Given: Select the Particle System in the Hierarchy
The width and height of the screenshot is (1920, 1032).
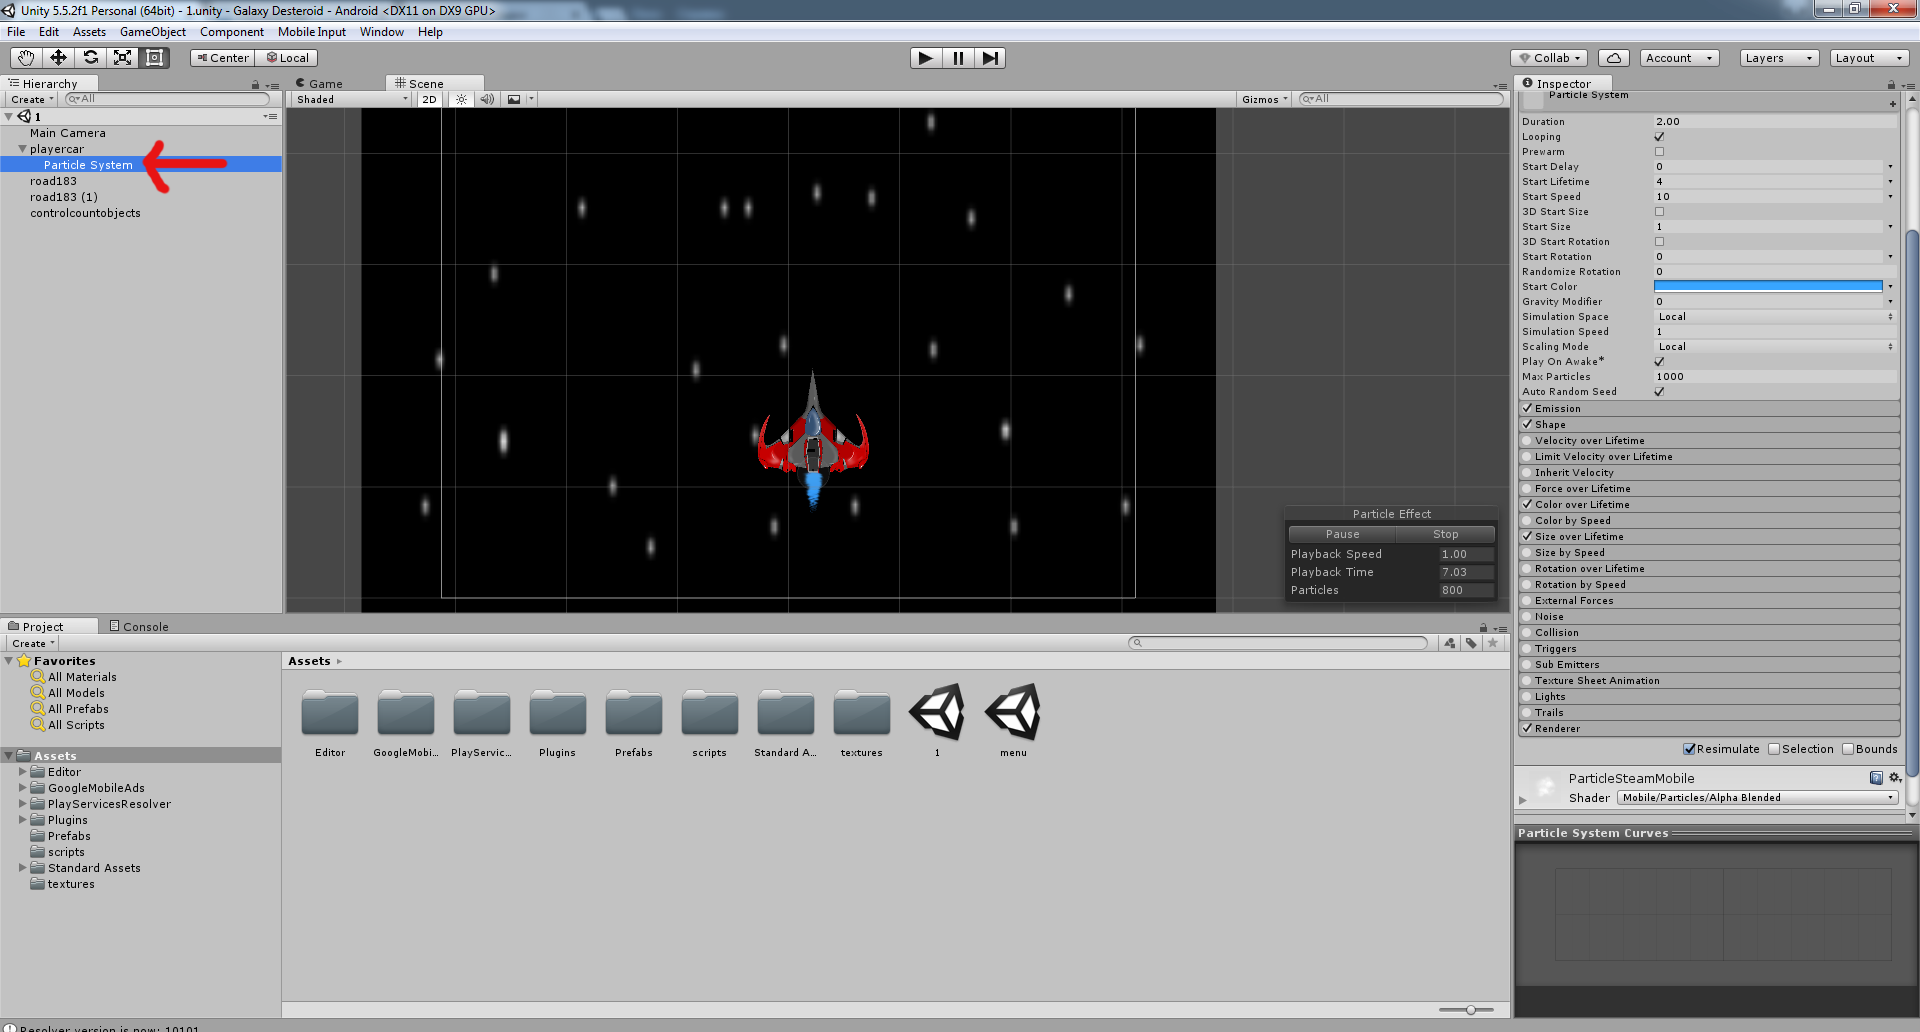Looking at the screenshot, I should click(88, 164).
